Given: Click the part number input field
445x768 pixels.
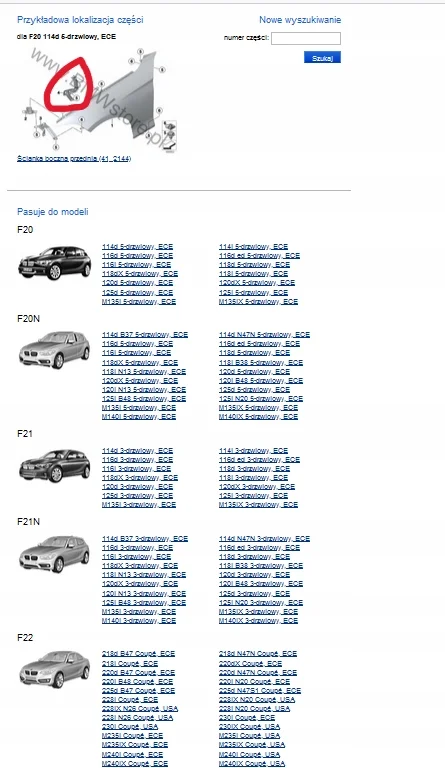Looking at the screenshot, I should tap(306, 38).
